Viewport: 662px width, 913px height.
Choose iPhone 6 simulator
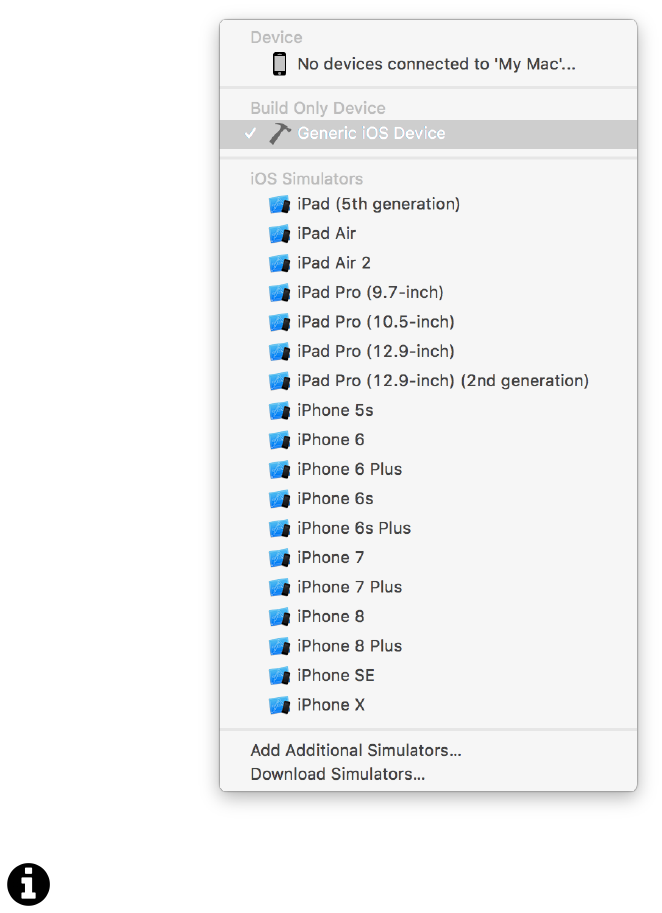pos(330,440)
